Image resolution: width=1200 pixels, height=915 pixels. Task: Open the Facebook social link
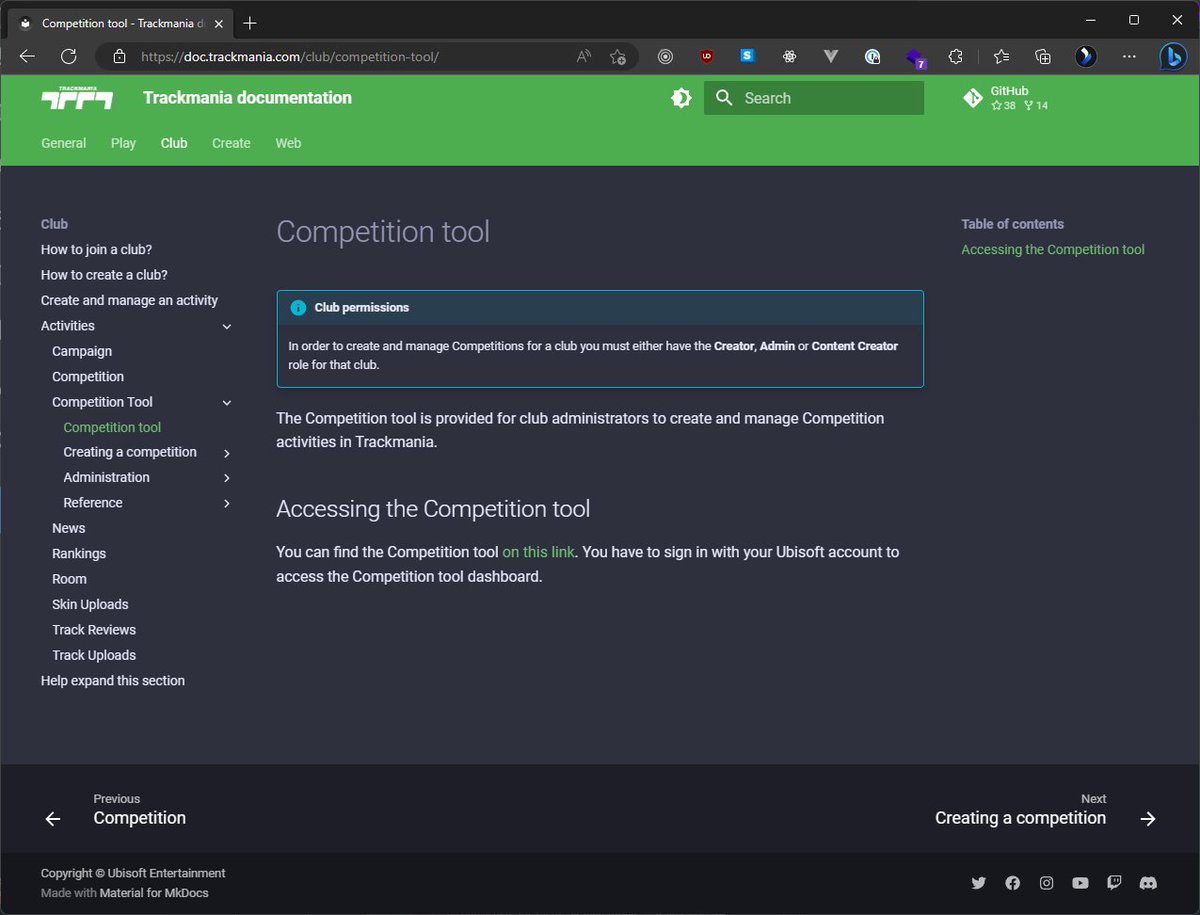pyautogui.click(x=1012, y=883)
